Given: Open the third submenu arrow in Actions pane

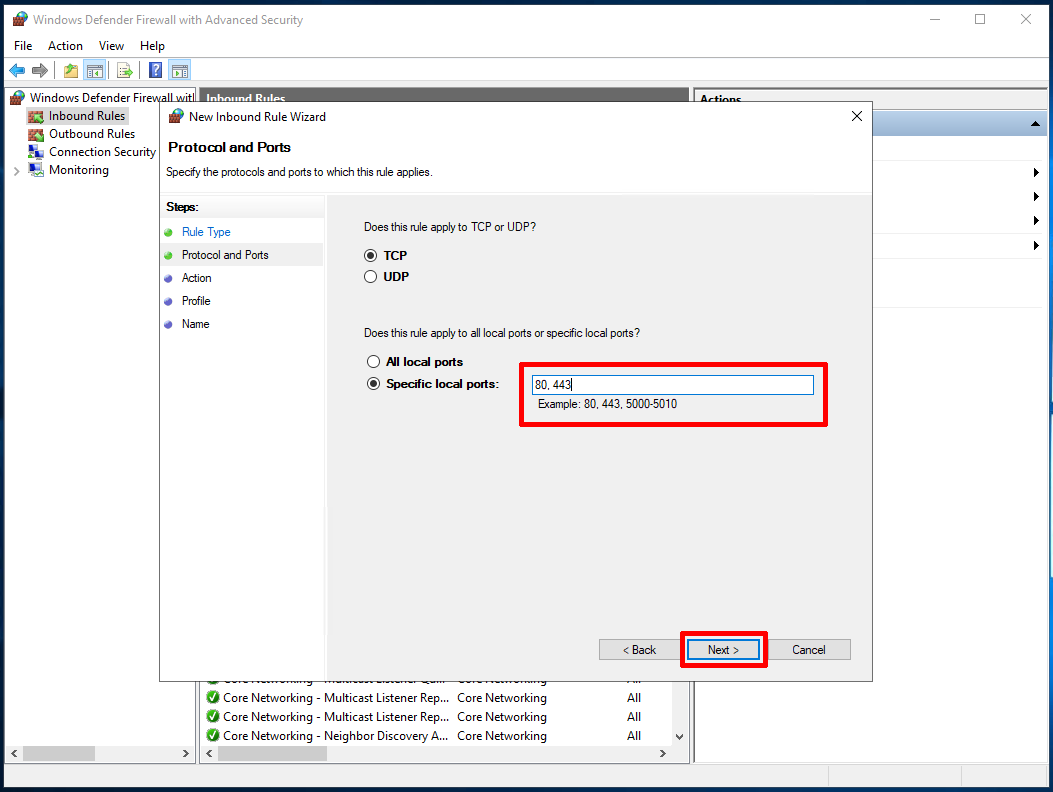Looking at the screenshot, I should coord(1036,220).
